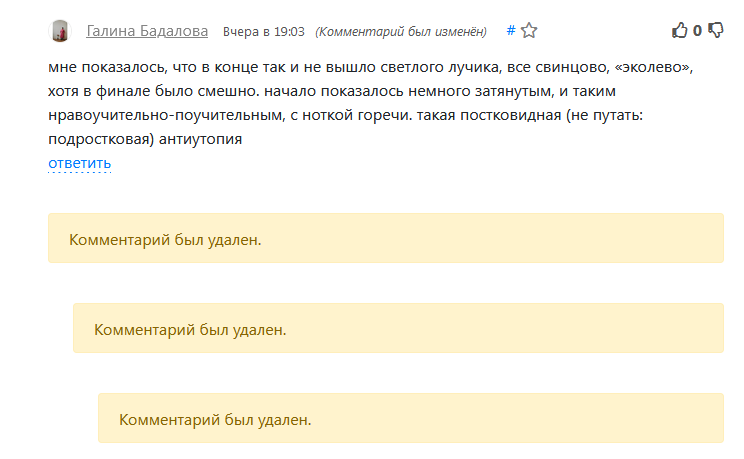Image resolution: width=744 pixels, height=459 pixels.
Task: Bookmark the comment with the star icon
Action: [x=529, y=31]
